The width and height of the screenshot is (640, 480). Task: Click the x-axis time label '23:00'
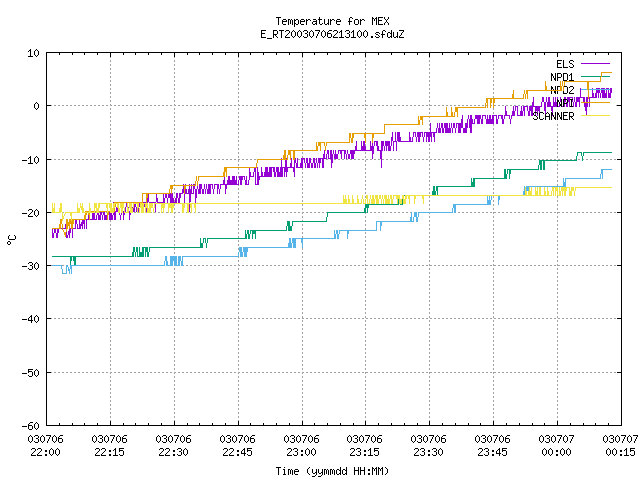click(x=301, y=452)
